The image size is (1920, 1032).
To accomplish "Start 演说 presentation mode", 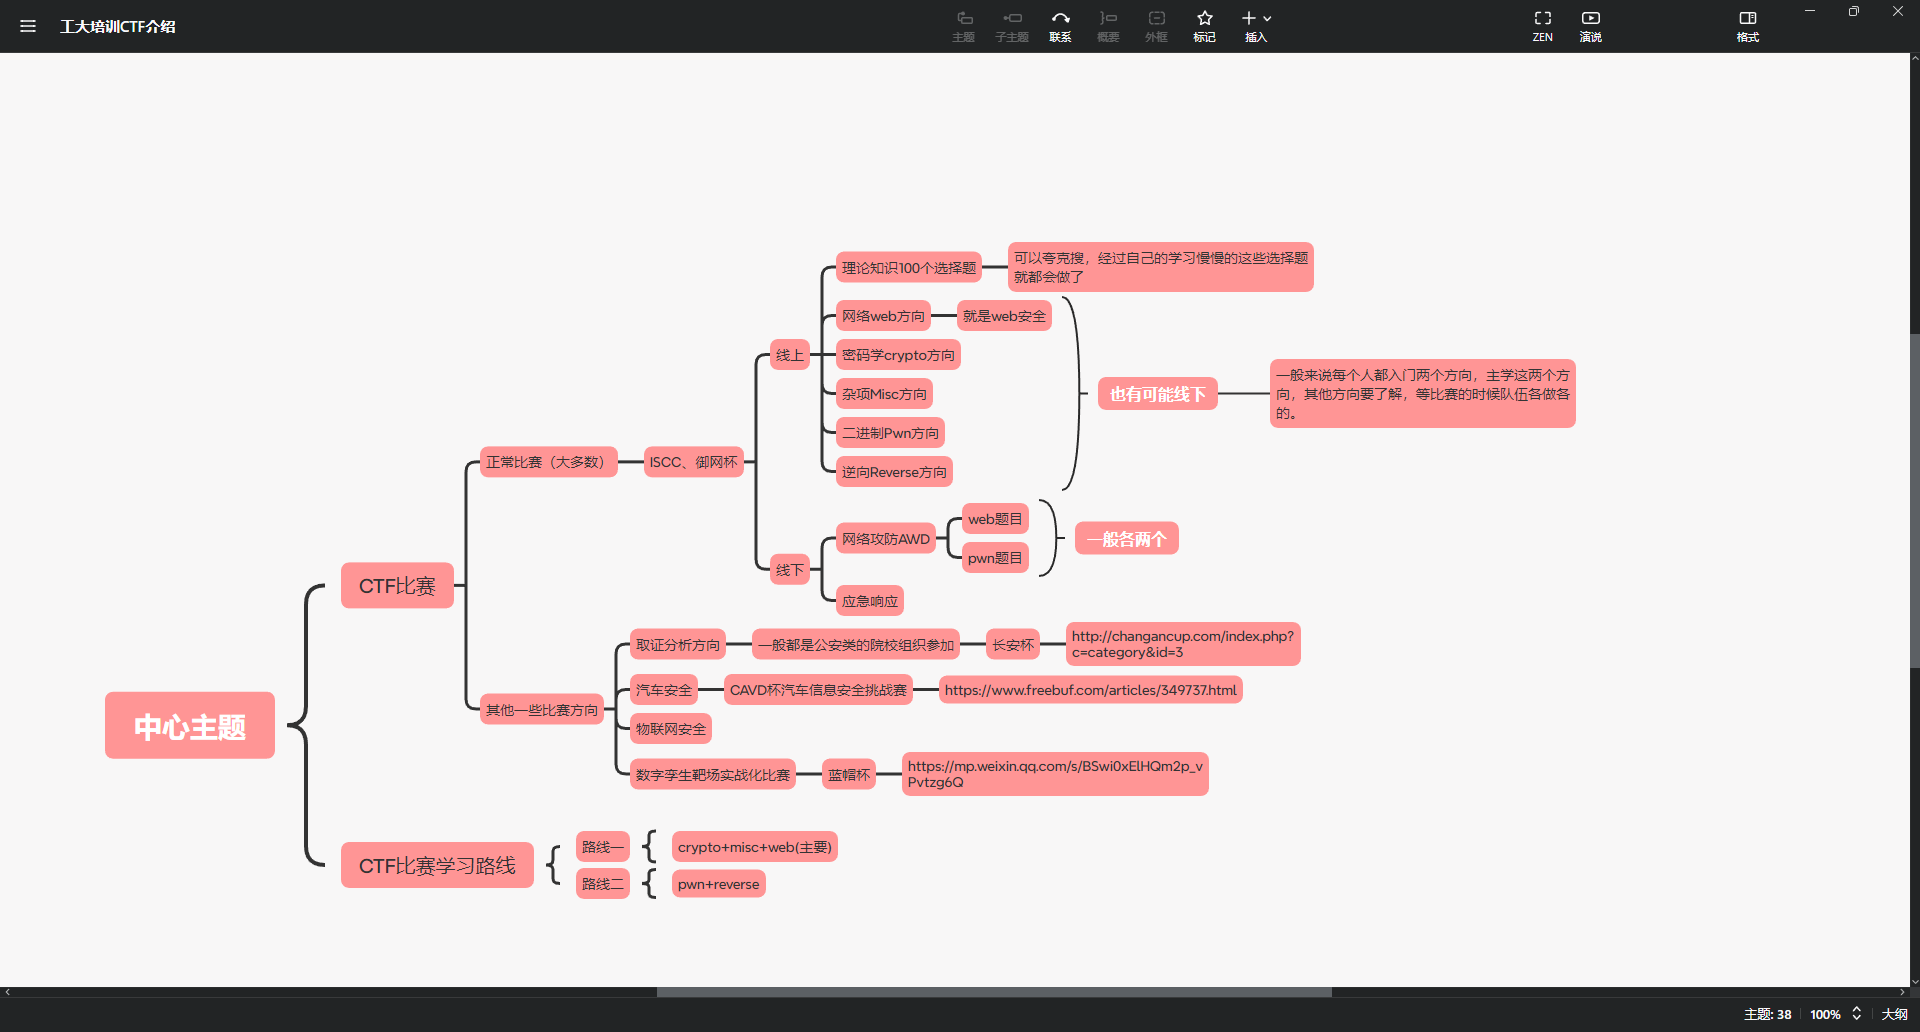I will point(1591,26).
